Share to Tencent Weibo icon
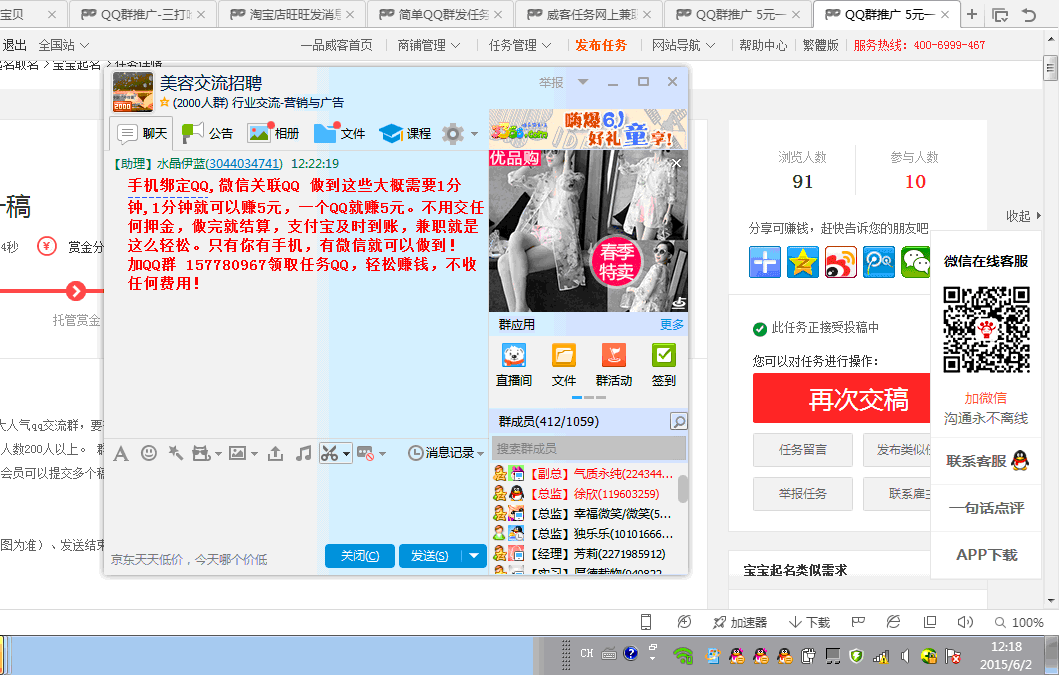 tap(879, 262)
